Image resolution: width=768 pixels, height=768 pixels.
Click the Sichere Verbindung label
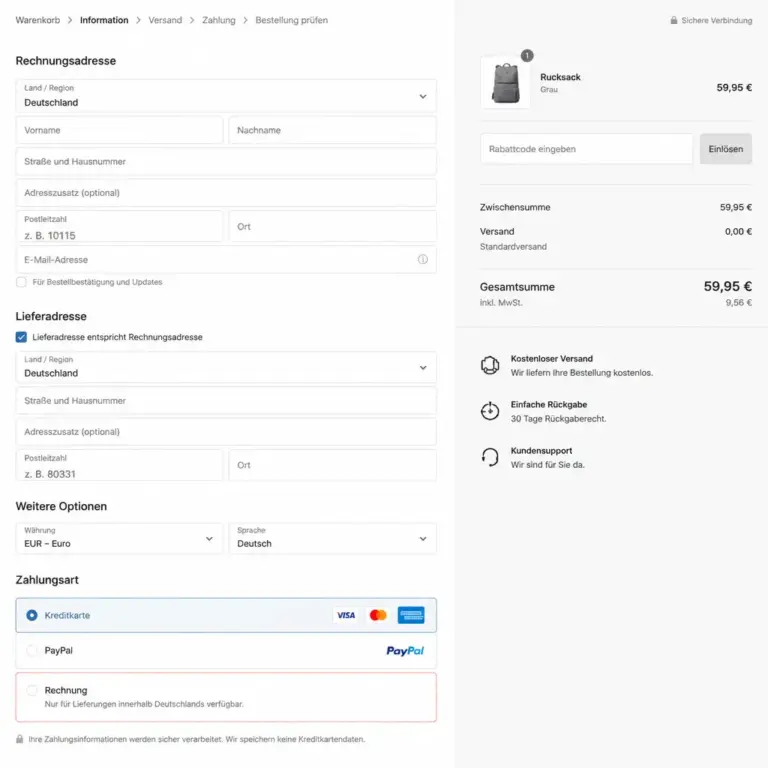[717, 20]
